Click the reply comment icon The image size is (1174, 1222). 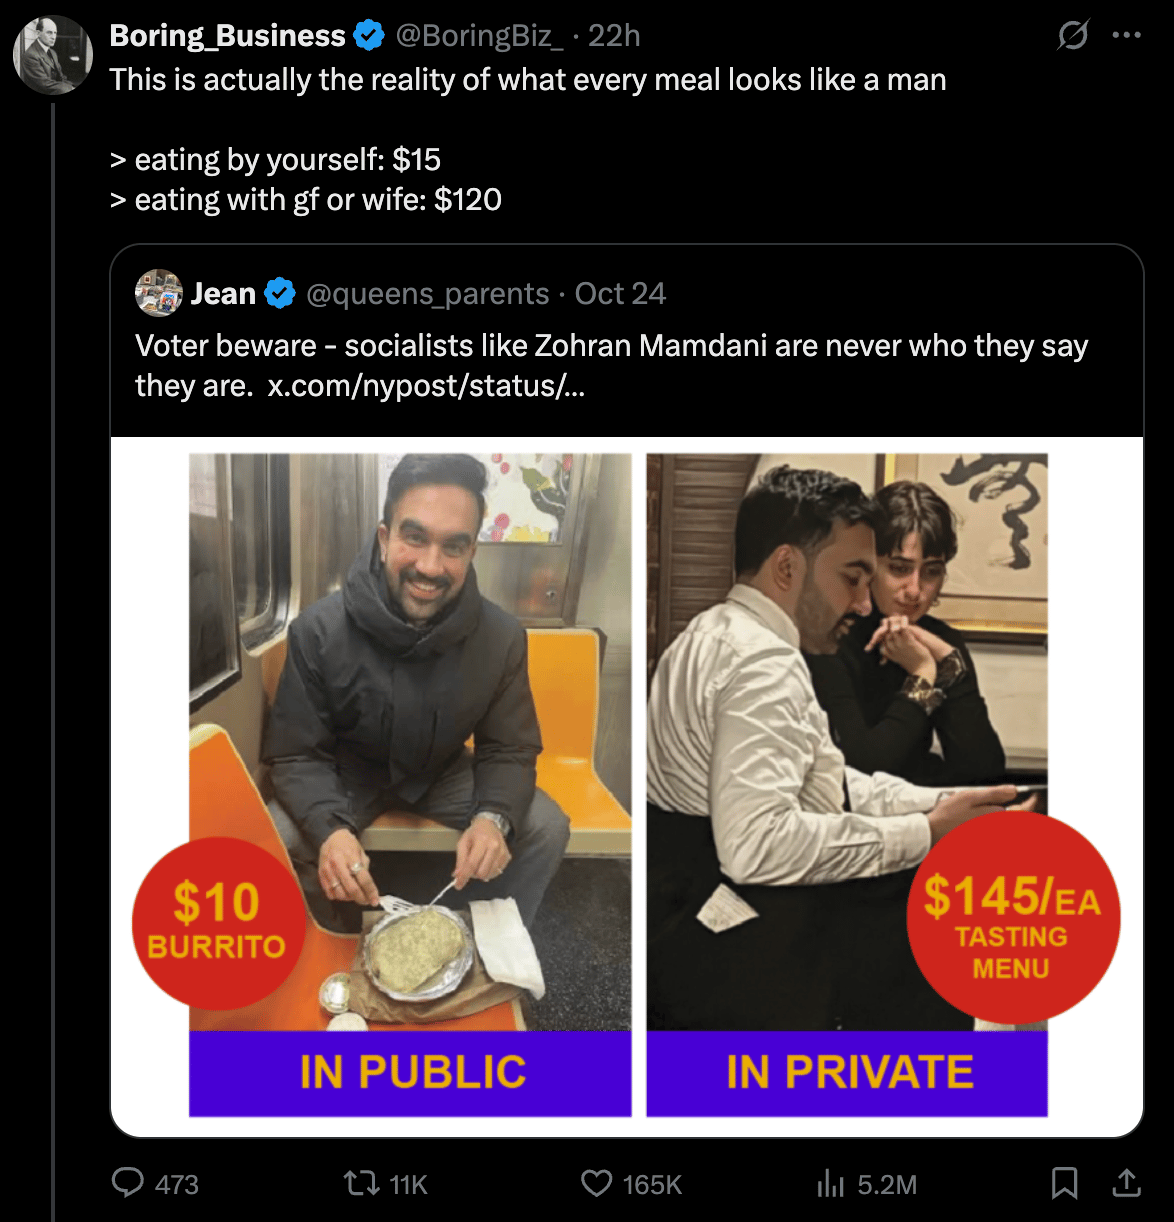click(x=128, y=1184)
